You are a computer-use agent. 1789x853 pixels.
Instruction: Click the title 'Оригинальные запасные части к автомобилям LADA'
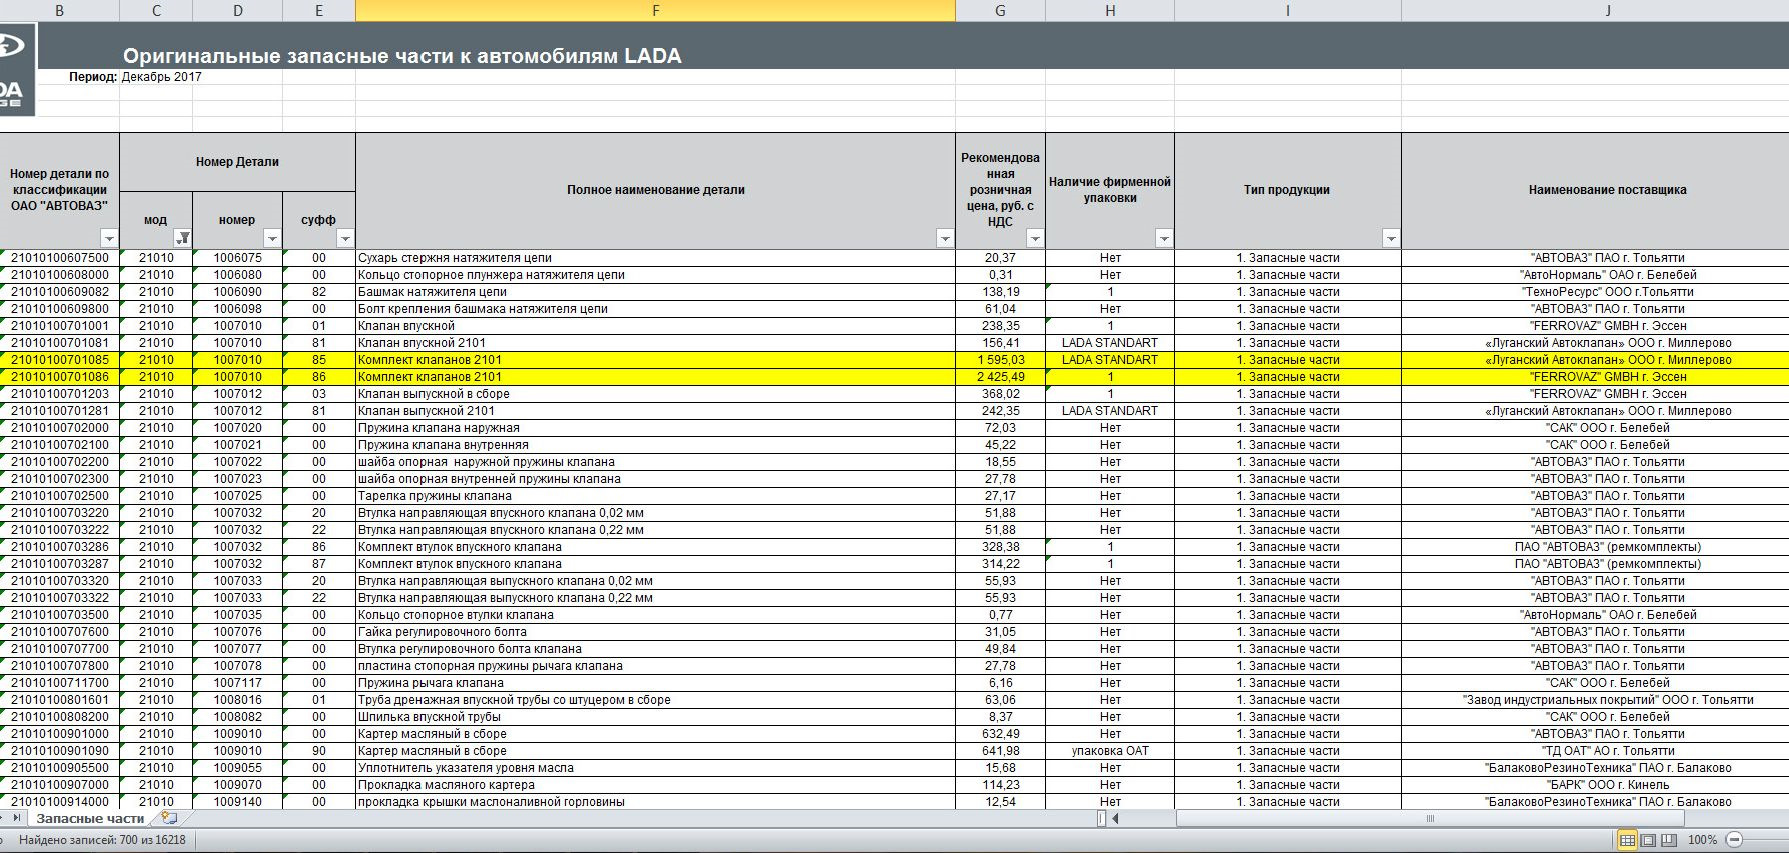(402, 56)
